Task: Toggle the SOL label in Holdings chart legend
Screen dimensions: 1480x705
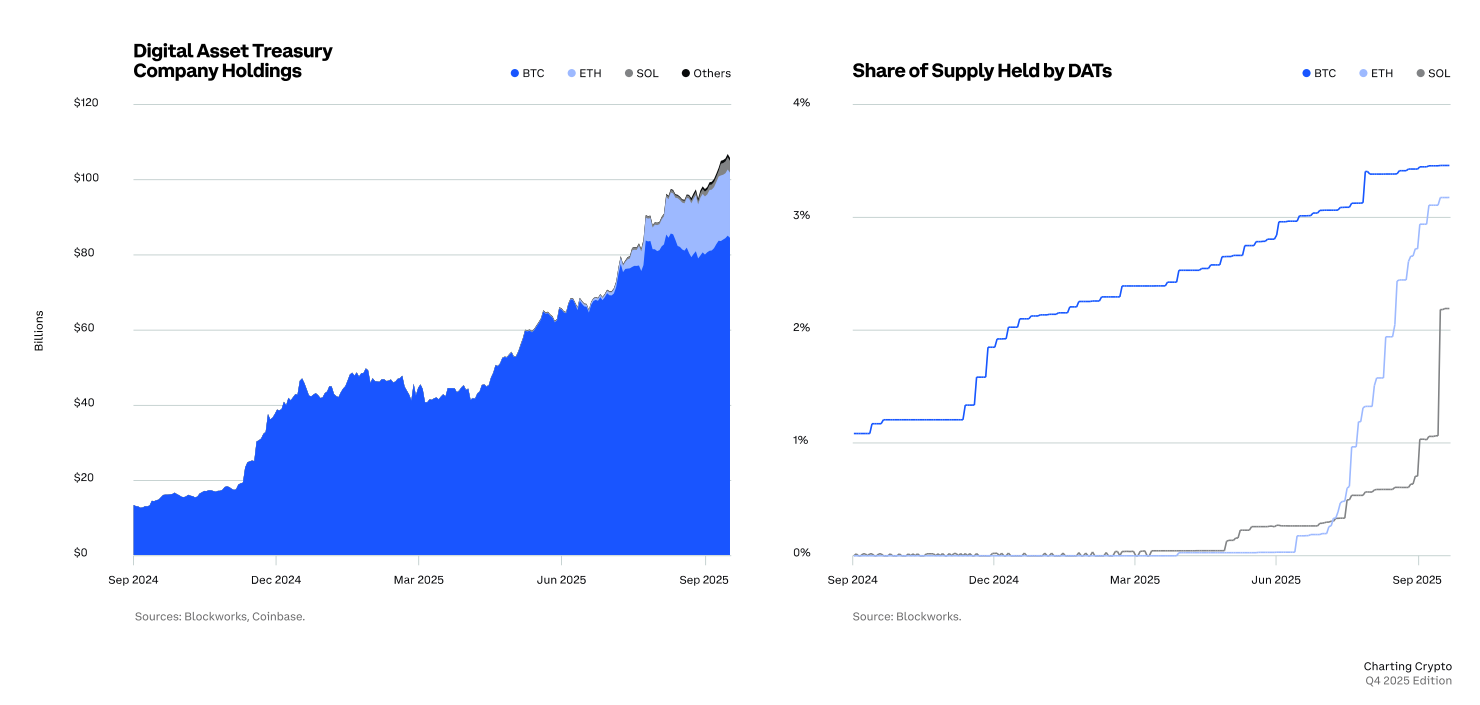Action: [x=647, y=73]
